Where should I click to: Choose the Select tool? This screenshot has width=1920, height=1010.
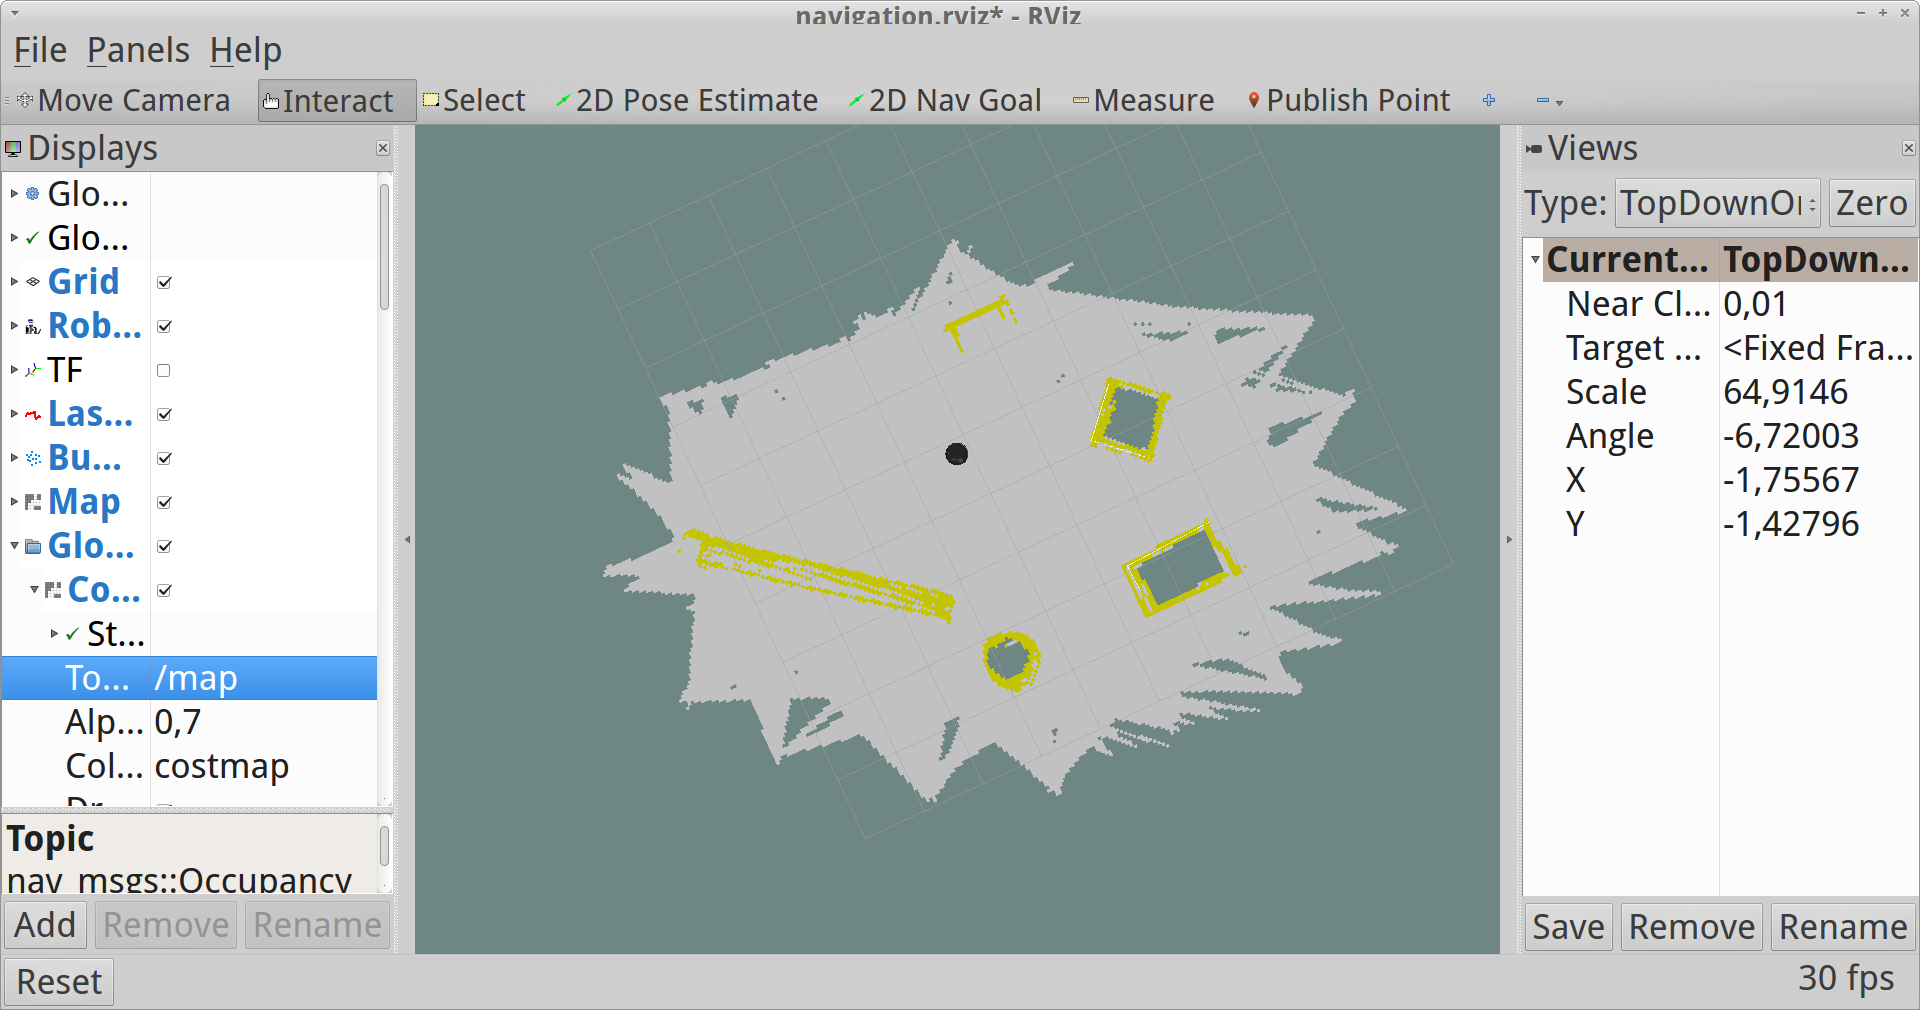click(474, 101)
